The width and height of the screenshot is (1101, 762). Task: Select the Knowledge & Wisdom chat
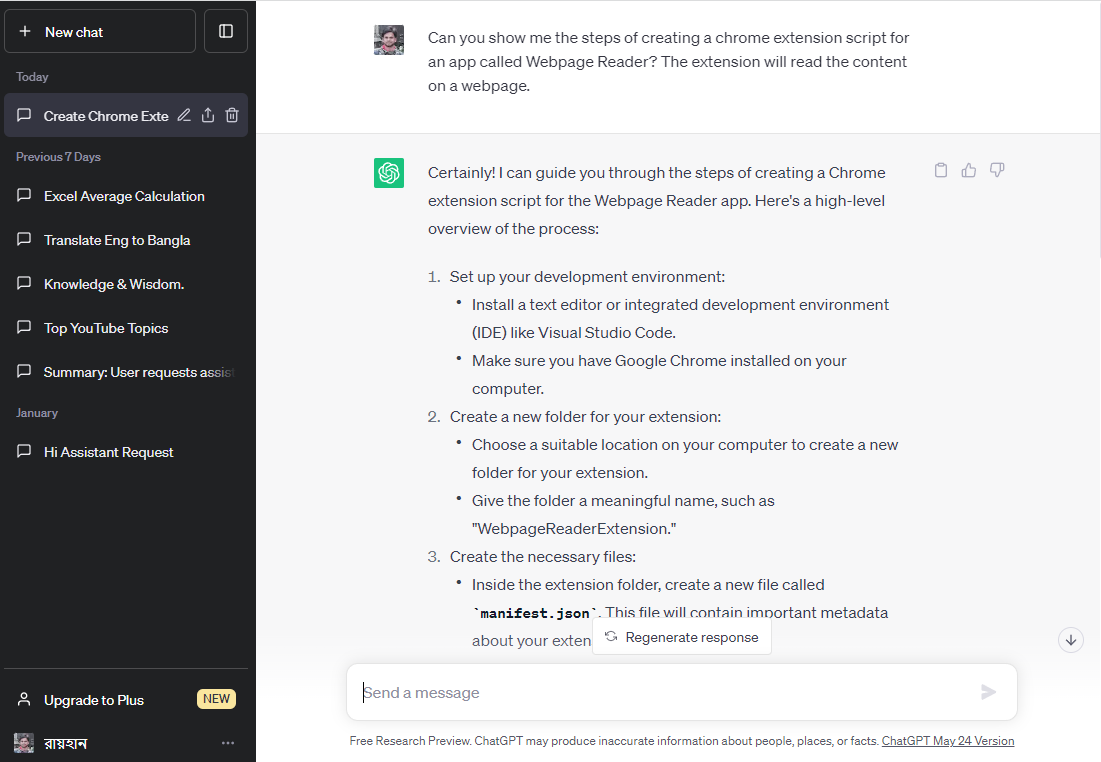tap(114, 284)
